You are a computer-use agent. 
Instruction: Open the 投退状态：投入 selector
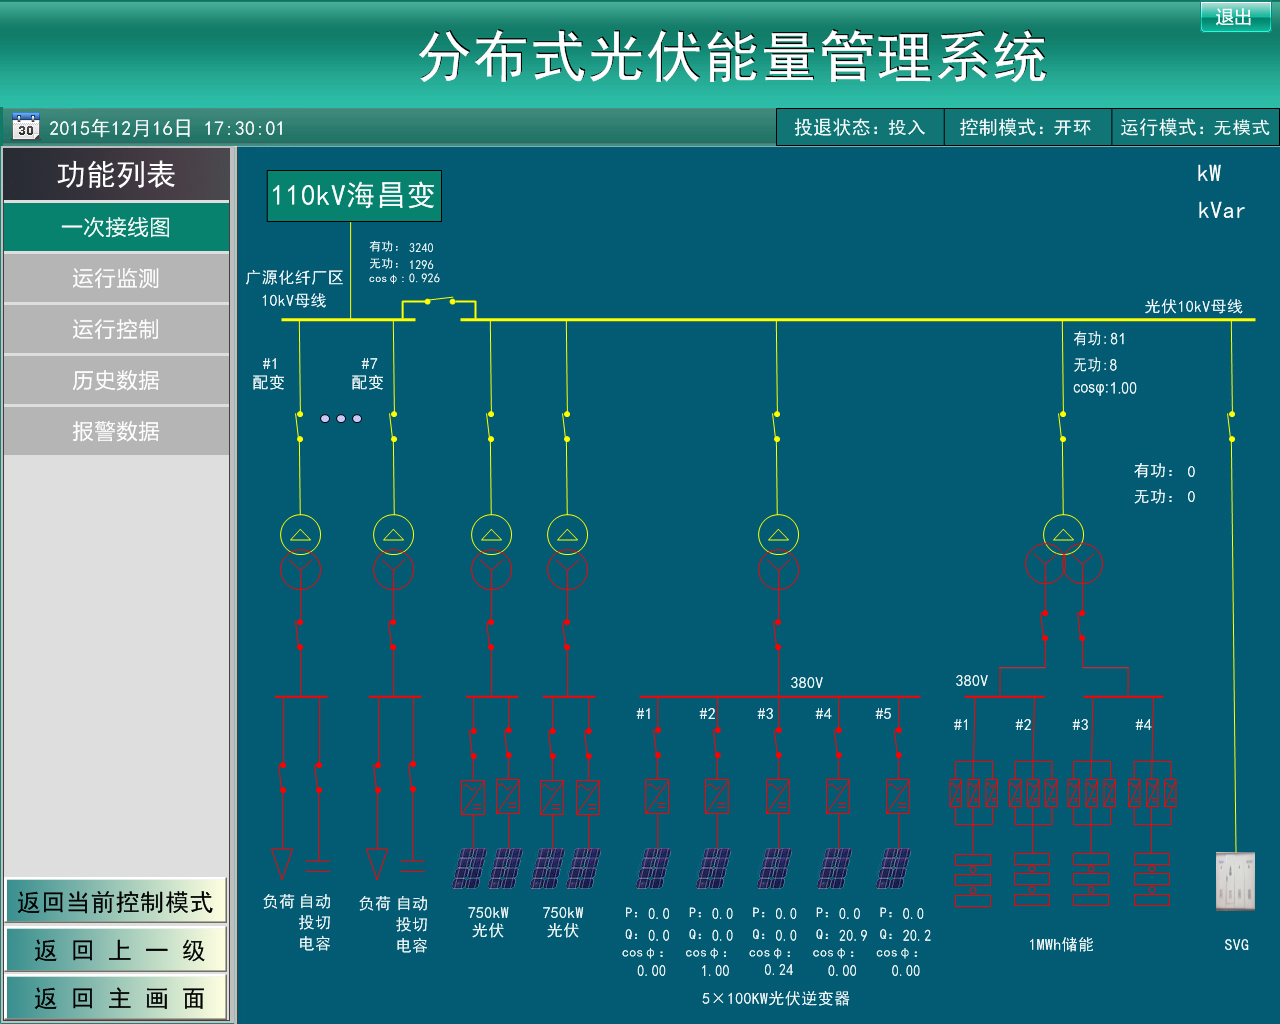858,127
